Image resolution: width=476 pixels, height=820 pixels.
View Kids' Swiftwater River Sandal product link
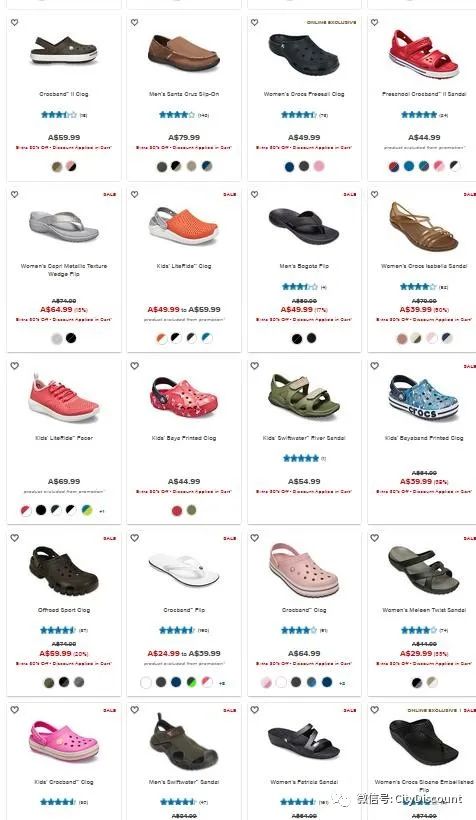click(x=304, y=438)
